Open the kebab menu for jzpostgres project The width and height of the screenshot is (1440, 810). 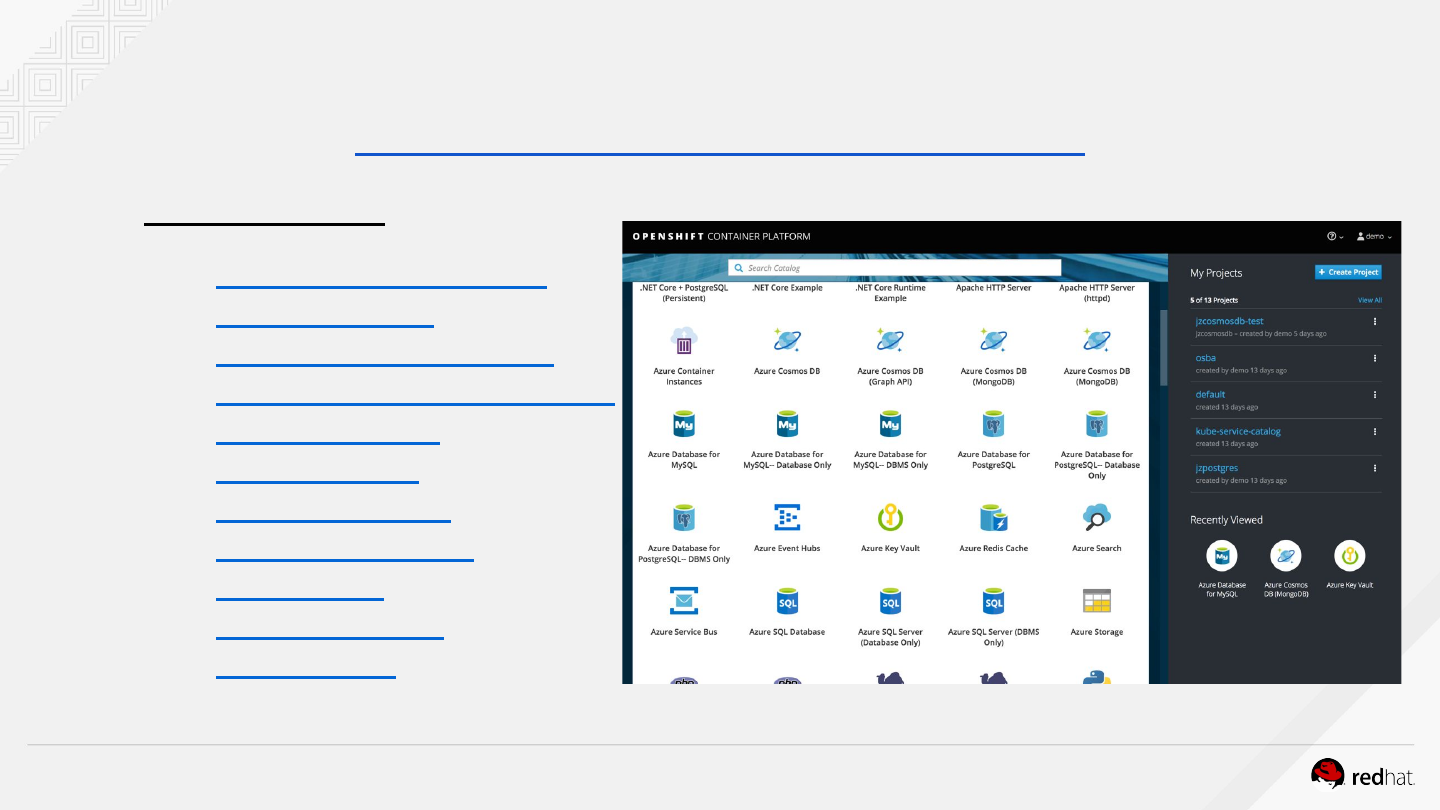1375,468
